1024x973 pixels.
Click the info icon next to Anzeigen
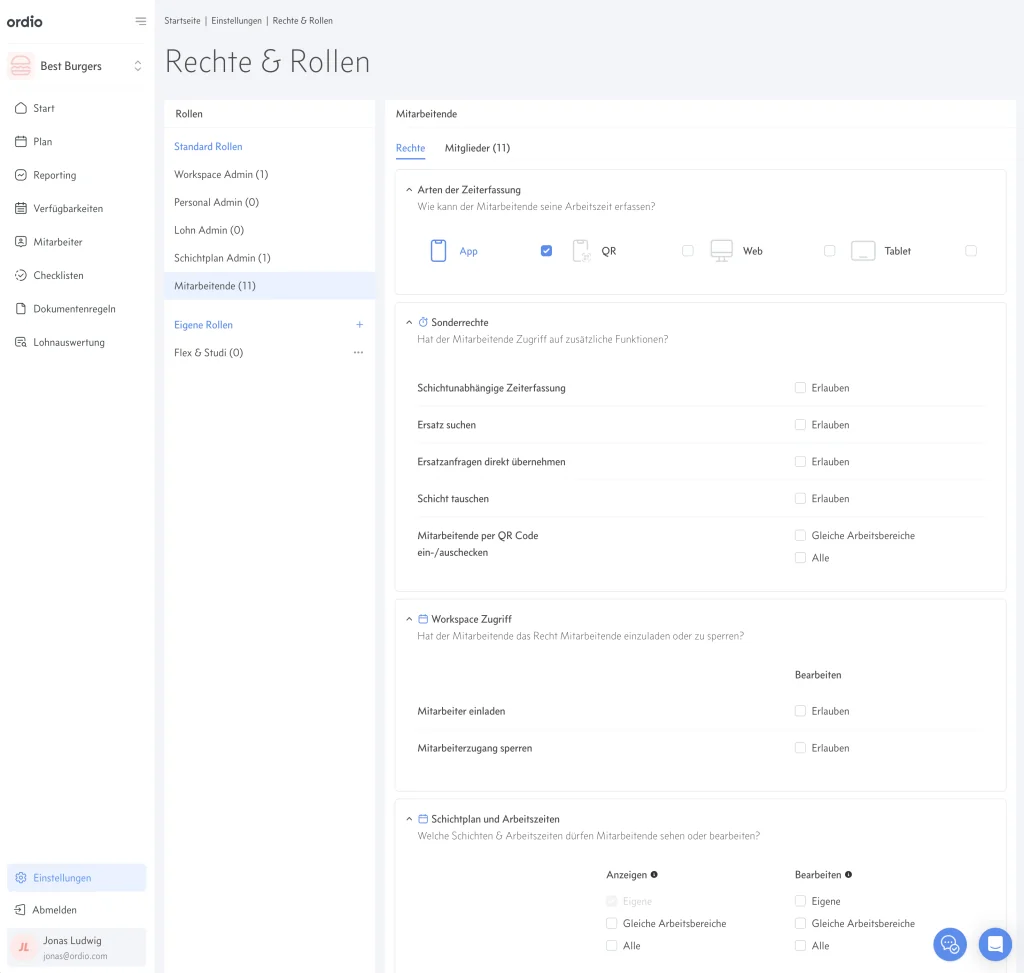click(654, 875)
